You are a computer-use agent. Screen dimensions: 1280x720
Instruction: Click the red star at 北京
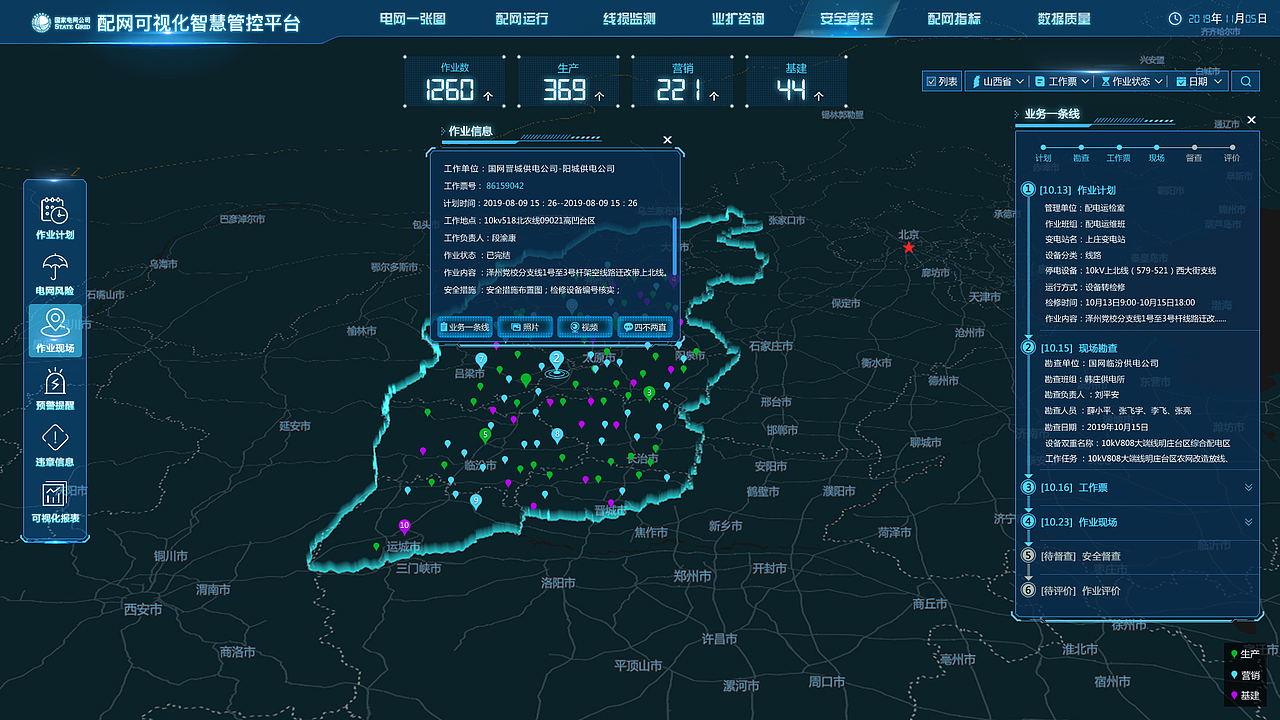pyautogui.click(x=908, y=247)
